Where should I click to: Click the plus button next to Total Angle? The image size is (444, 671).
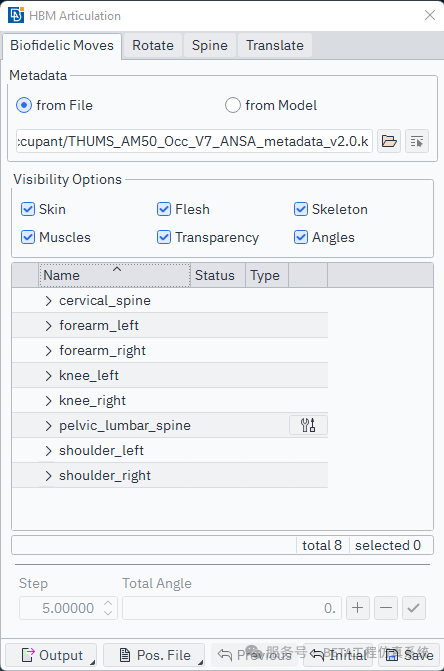[358, 608]
